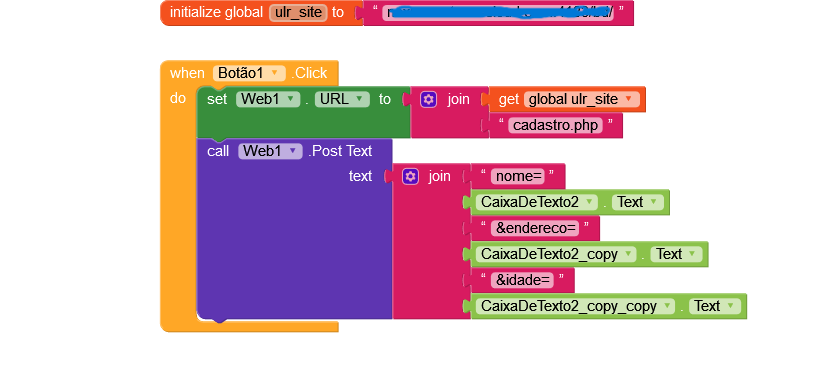
Task: Open the URL property dropdown
Action: coord(342,100)
